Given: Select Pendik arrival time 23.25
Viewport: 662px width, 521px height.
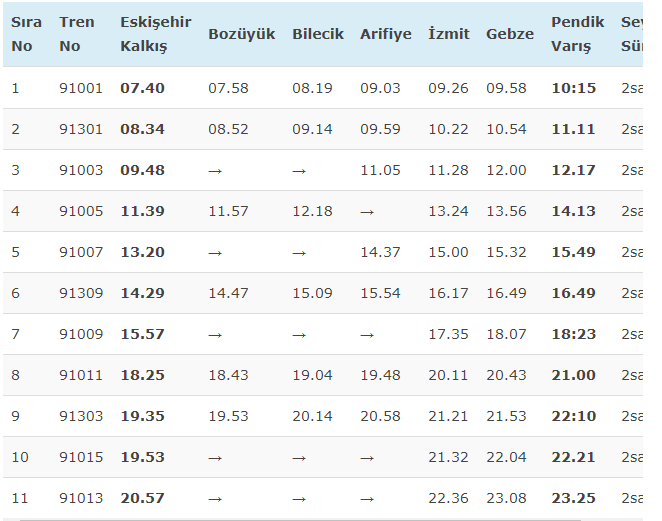Looking at the screenshot, I should [573, 498].
